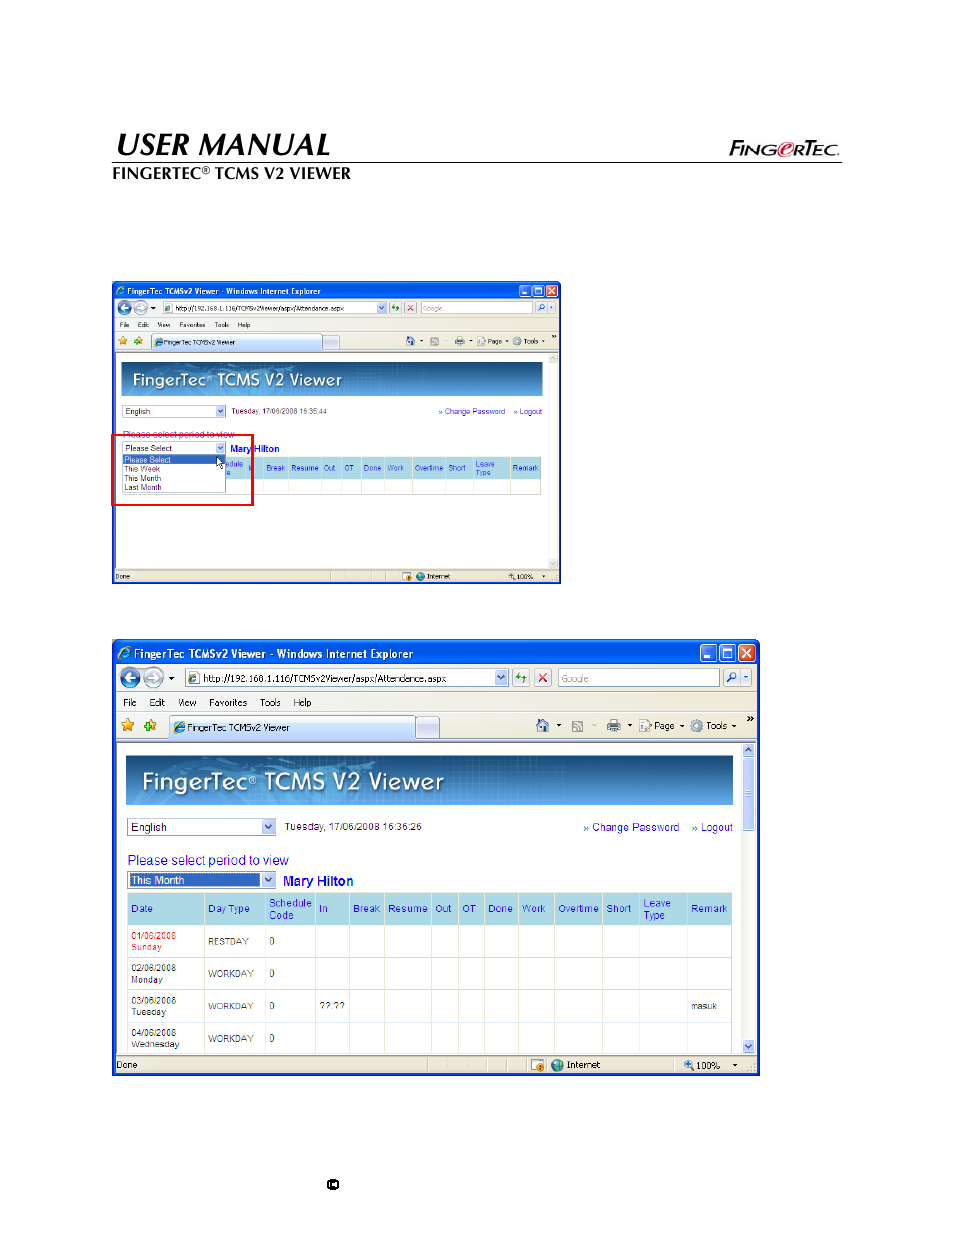Go forward in the larger browser window
The image size is (954, 1235).
(x=153, y=678)
